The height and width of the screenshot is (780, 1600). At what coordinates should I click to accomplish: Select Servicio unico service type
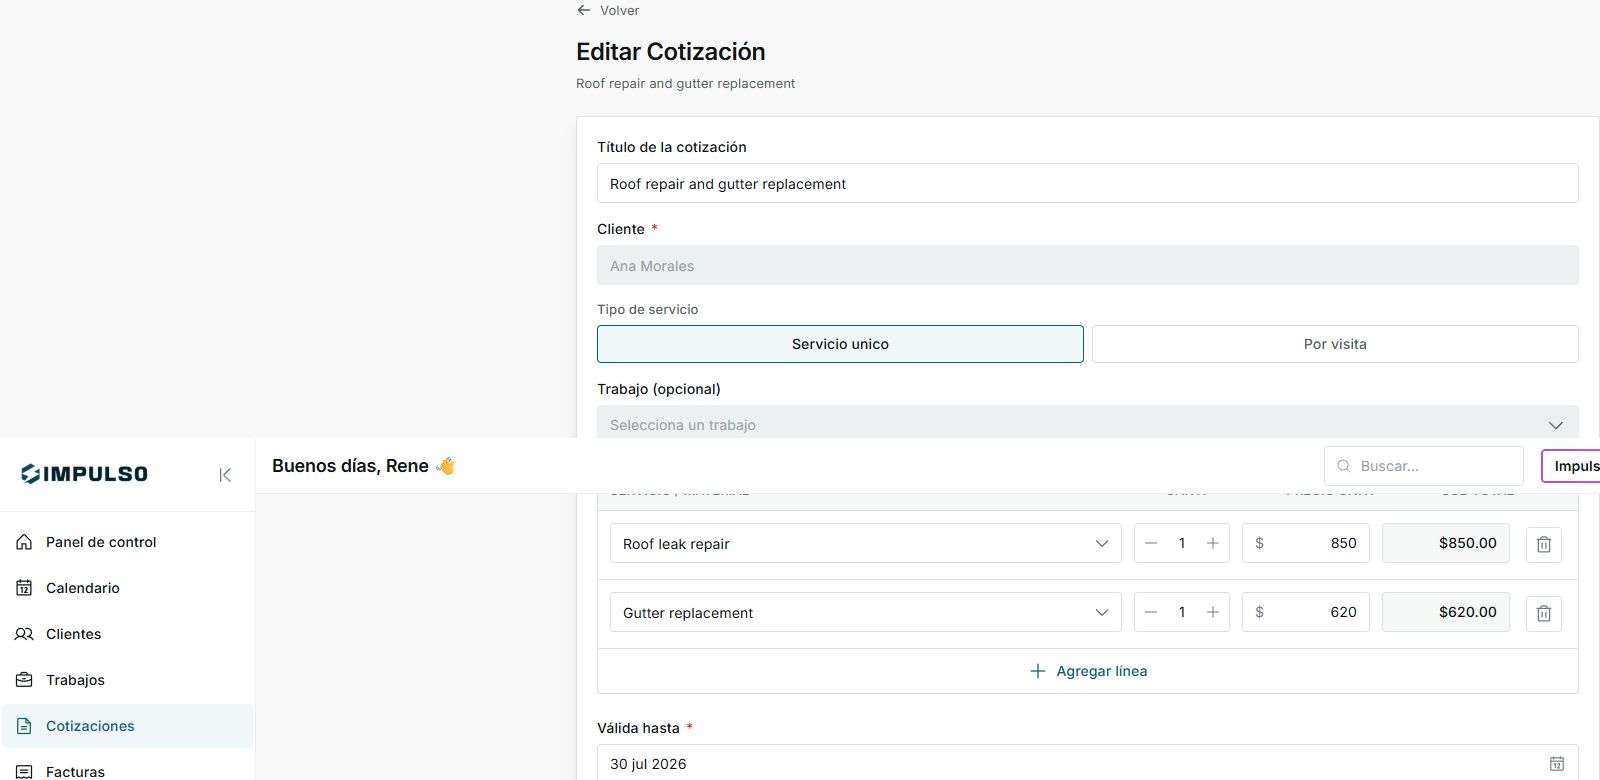(x=840, y=344)
